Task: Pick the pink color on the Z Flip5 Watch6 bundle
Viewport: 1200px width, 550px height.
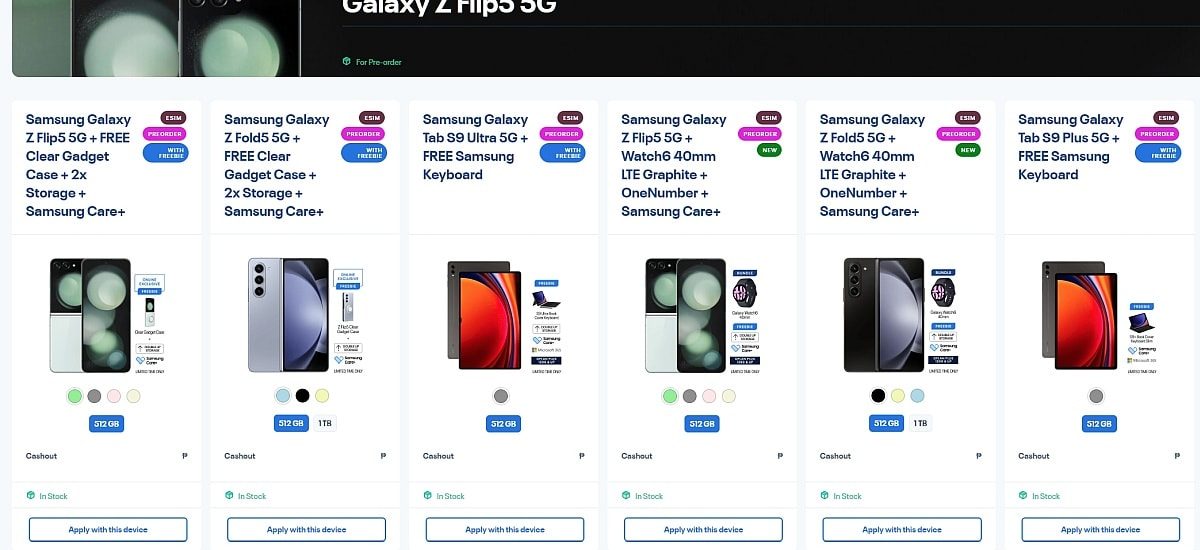Action: pos(709,396)
